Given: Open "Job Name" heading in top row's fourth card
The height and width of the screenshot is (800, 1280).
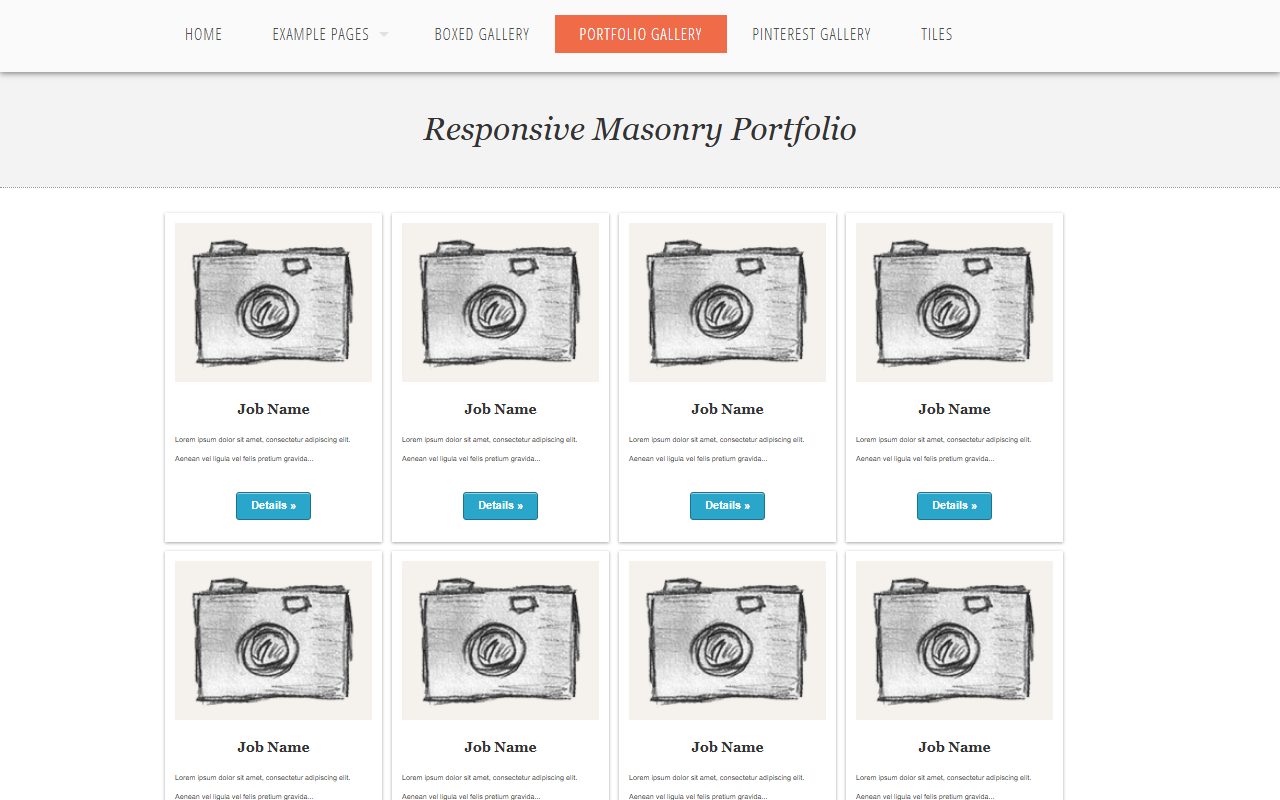Looking at the screenshot, I should click(x=954, y=409).
